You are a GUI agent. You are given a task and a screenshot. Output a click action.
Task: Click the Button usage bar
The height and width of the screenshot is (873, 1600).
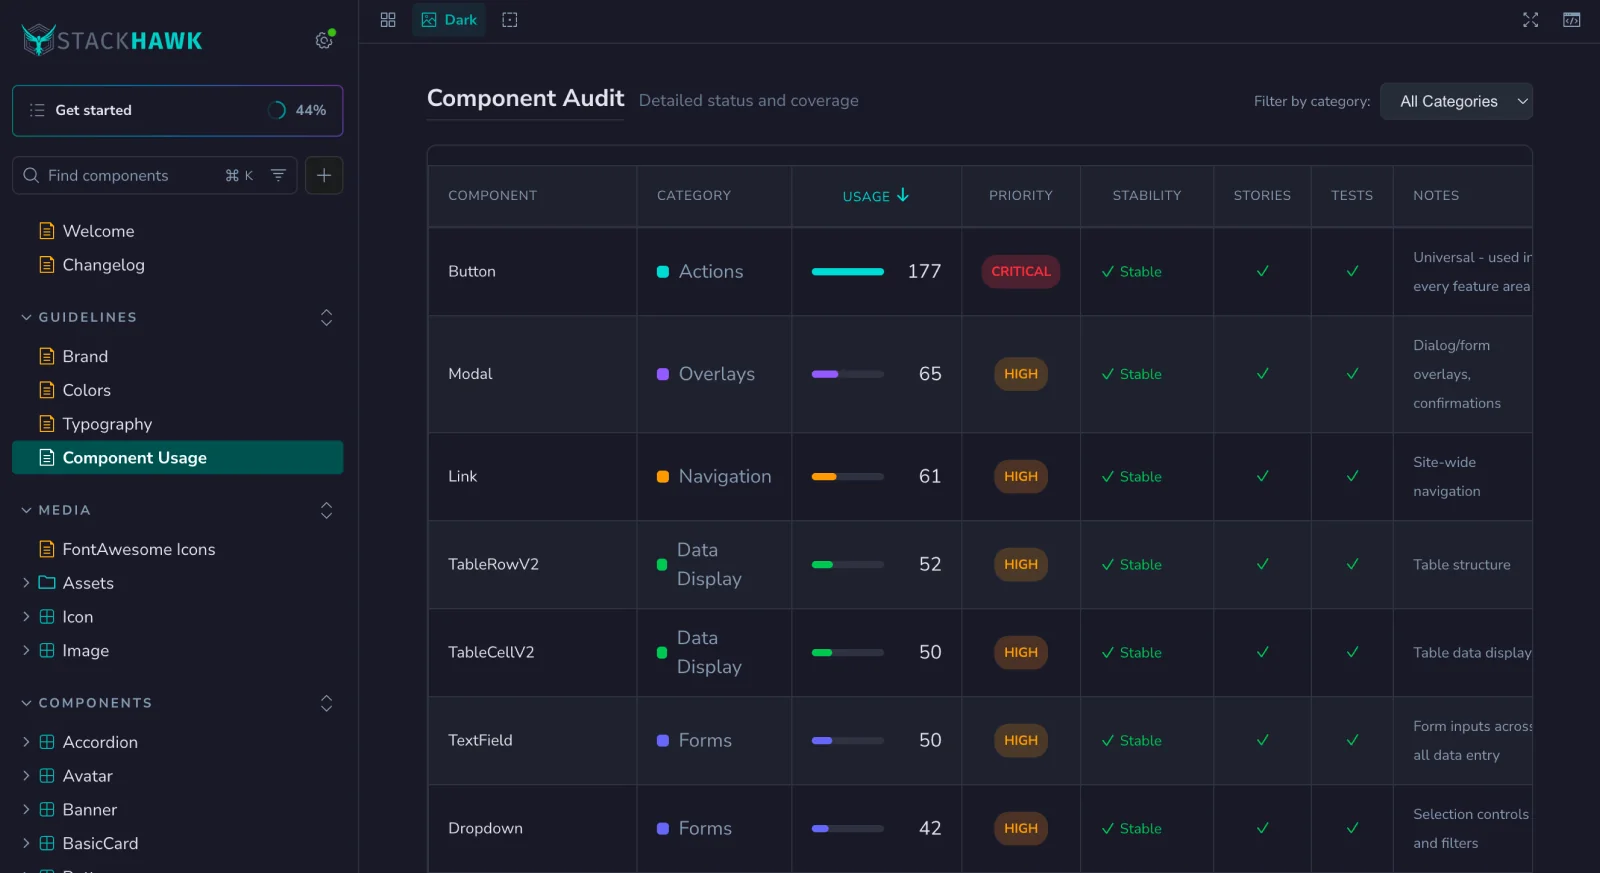pos(848,271)
